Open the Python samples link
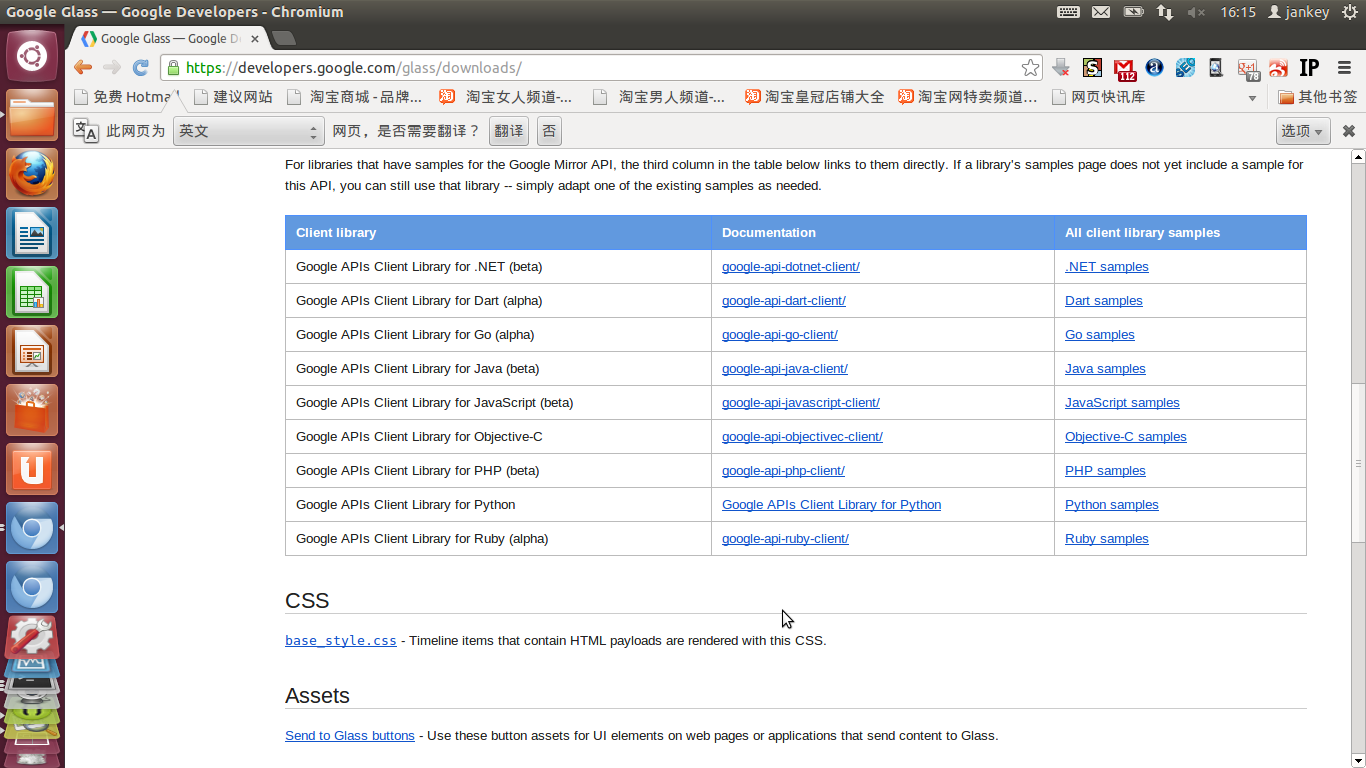1366x768 pixels. click(1112, 505)
